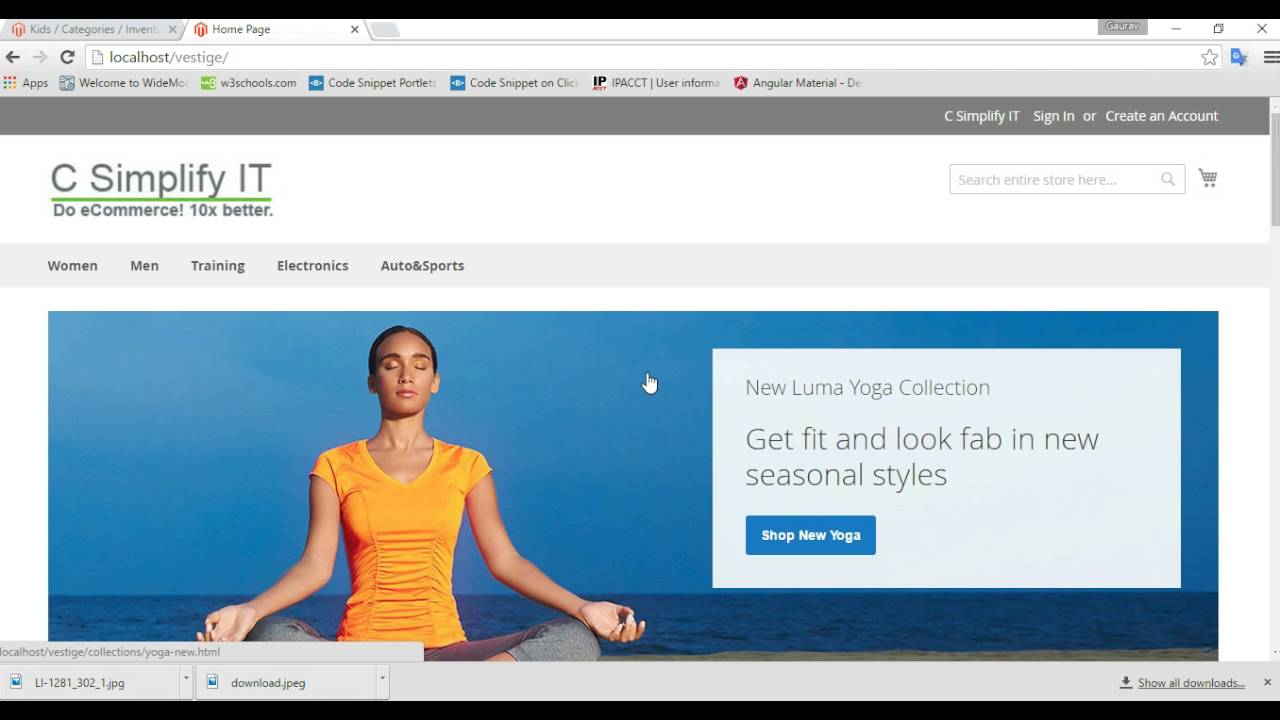Viewport: 1280px width, 720px height.
Task: Bookmark page with the star icon
Action: coord(1210,57)
